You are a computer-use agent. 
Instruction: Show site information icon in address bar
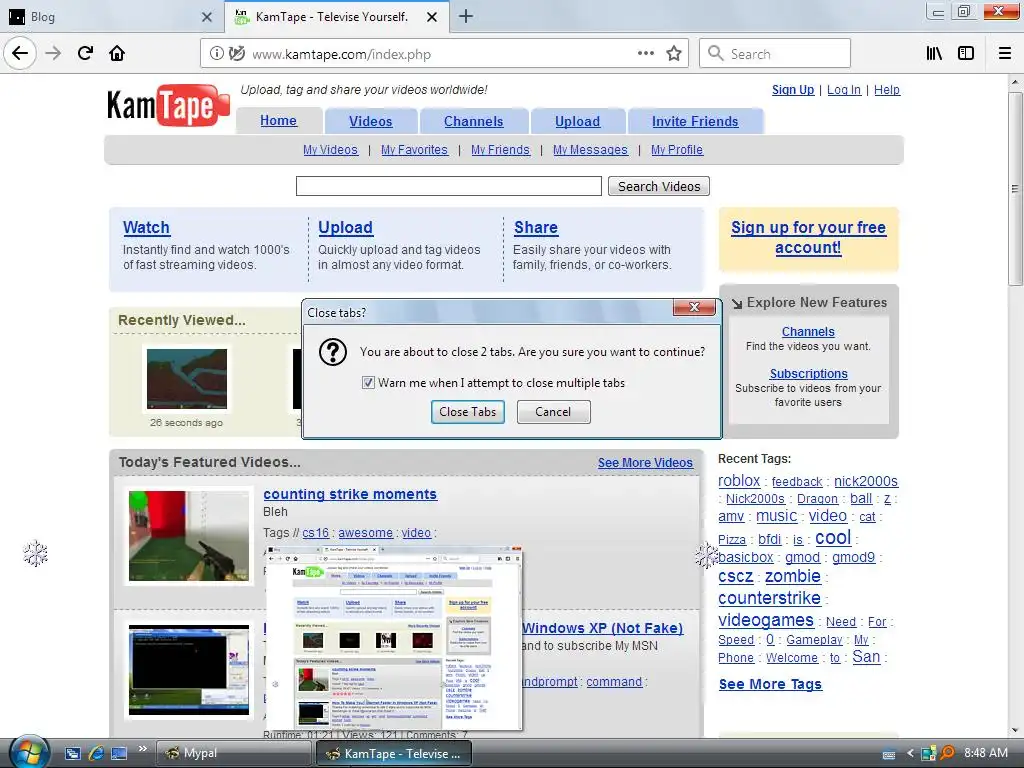[216, 54]
